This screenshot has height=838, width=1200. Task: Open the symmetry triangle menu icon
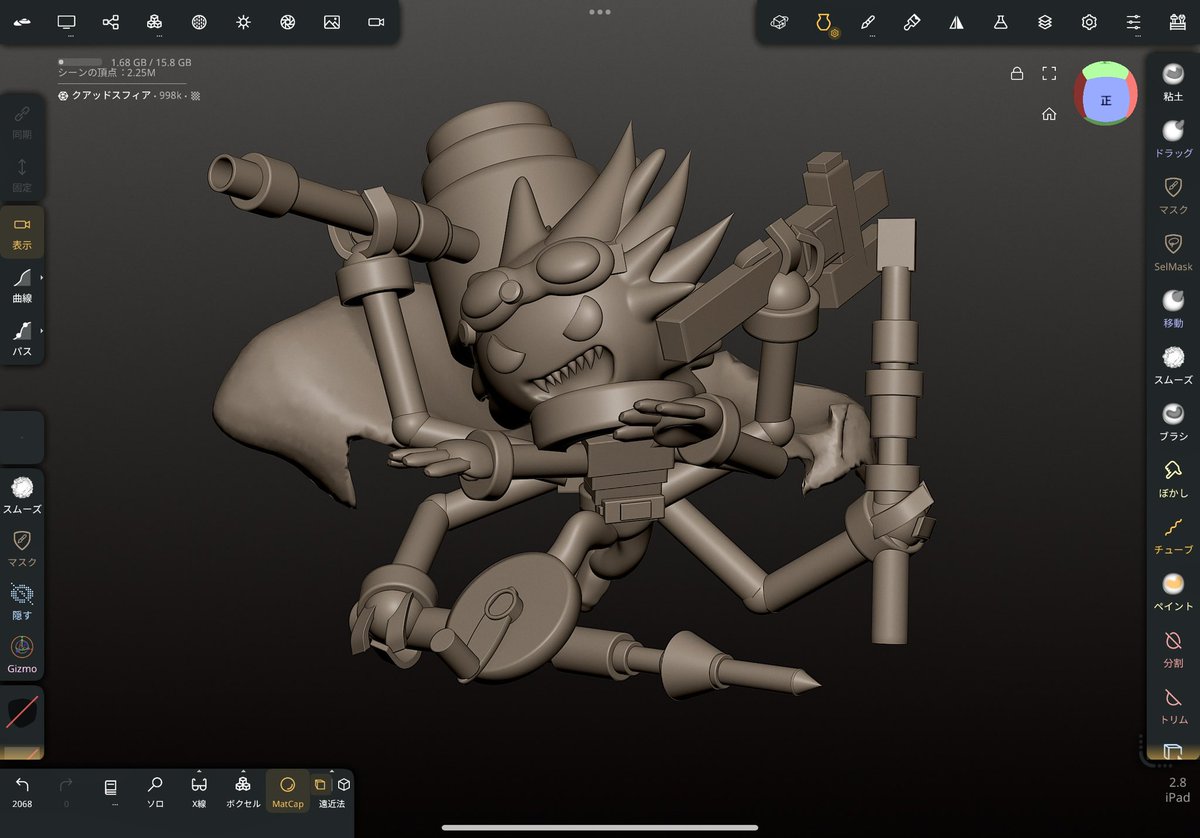(x=956, y=22)
